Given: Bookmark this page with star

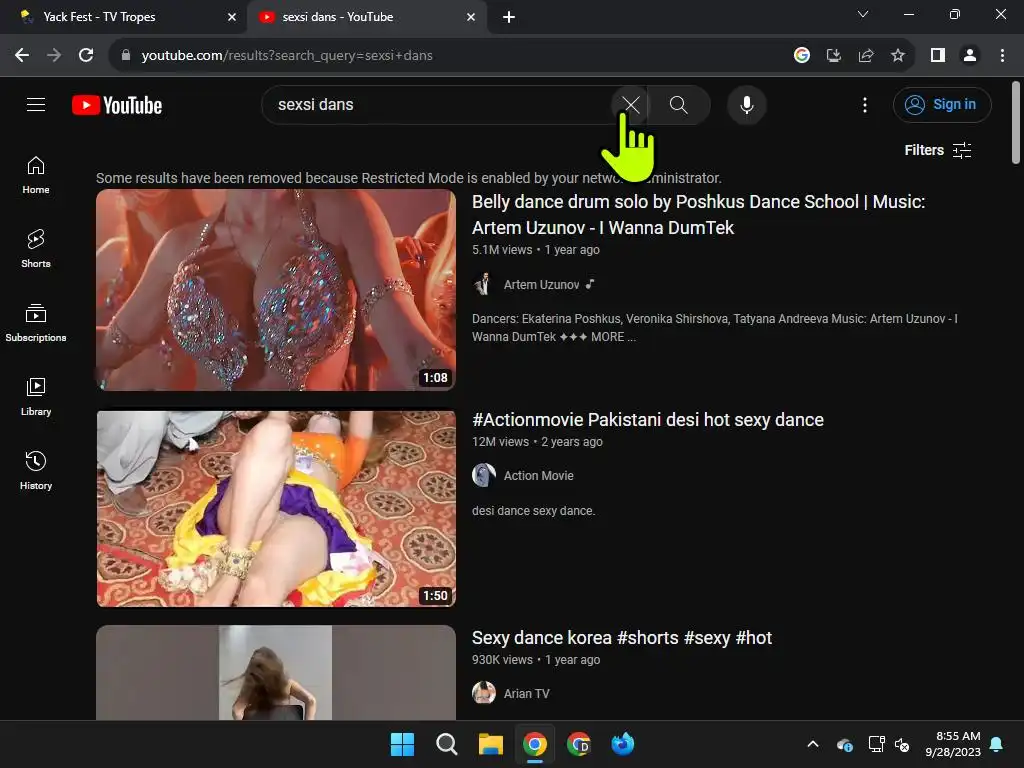Looking at the screenshot, I should [x=898, y=56].
